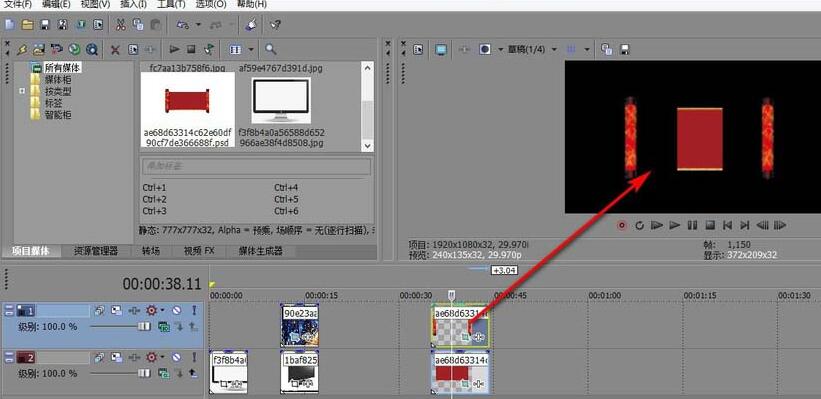
Task: Toggle preview overlays grid
Action: (571, 49)
